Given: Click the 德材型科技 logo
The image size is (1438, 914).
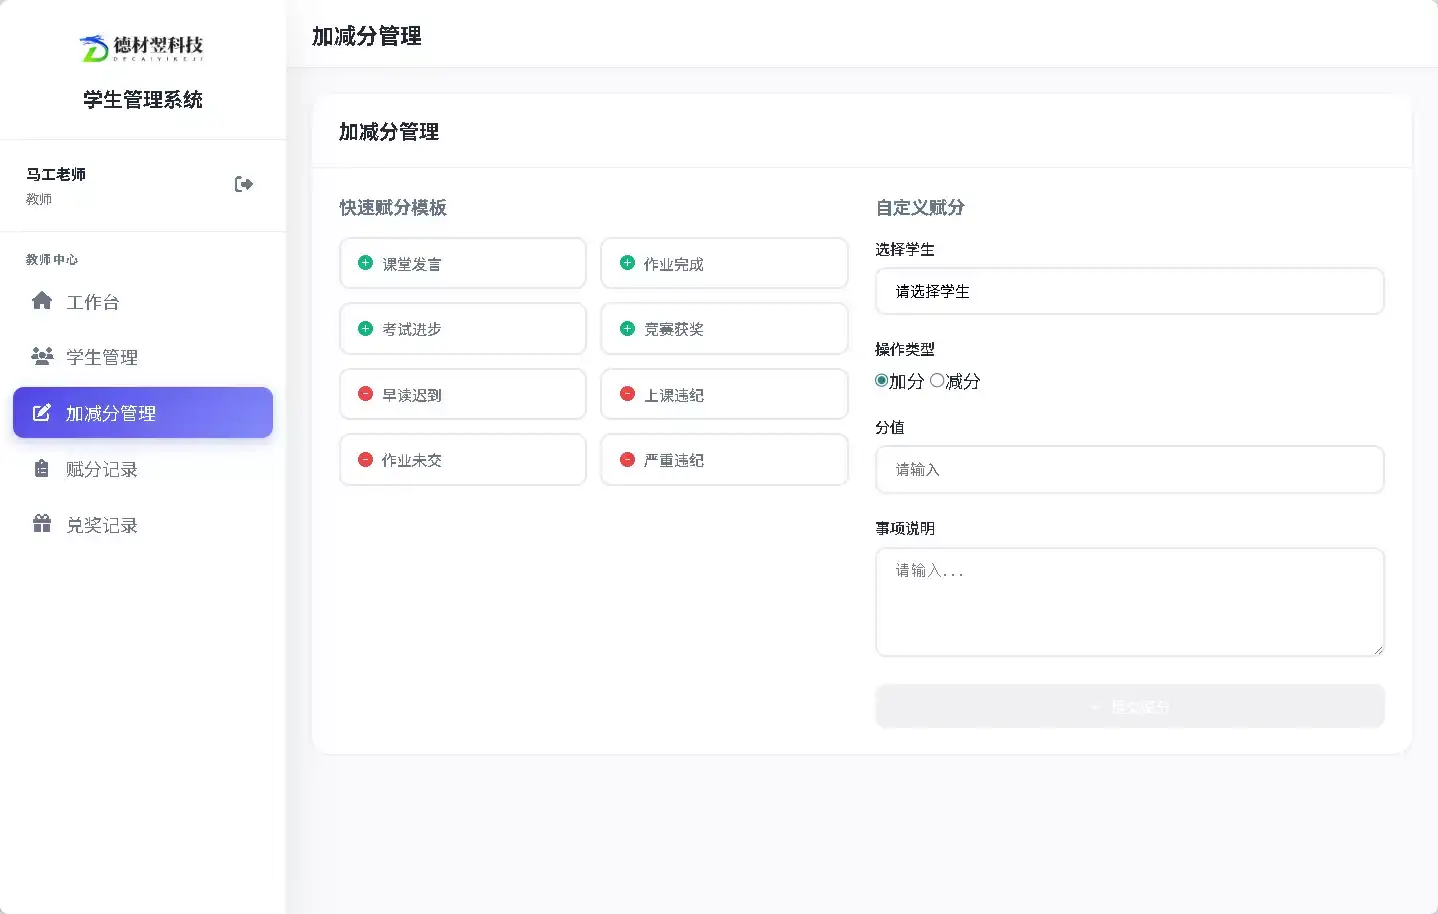Looking at the screenshot, I should pos(142,47).
